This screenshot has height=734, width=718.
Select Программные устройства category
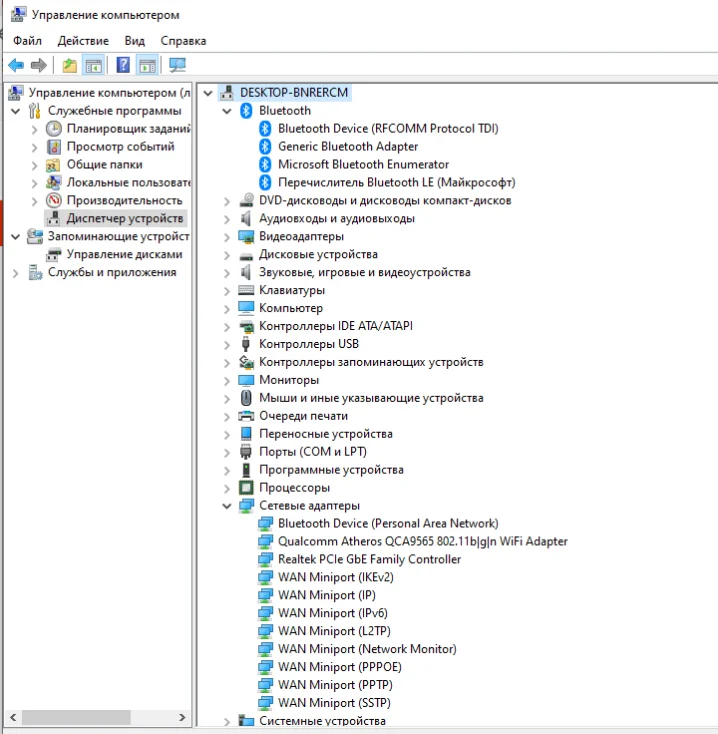(x=331, y=470)
